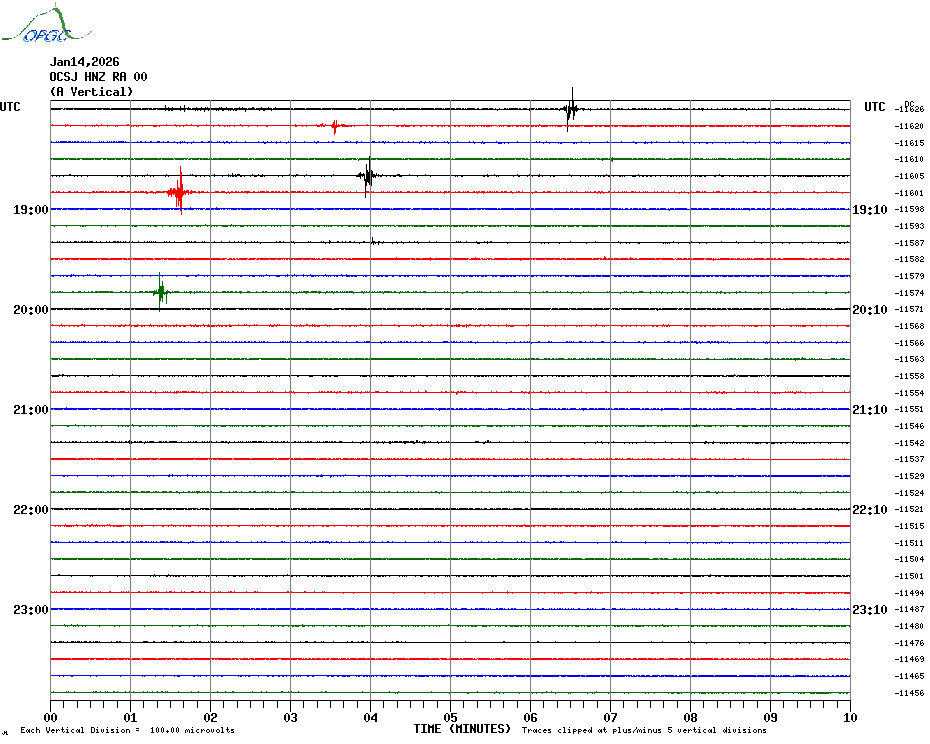Click the red seismic event near minute 01.6
This screenshot has height=744, width=930.
tap(180, 192)
